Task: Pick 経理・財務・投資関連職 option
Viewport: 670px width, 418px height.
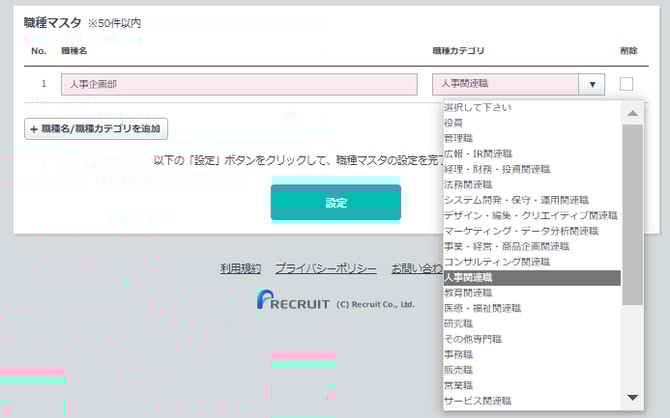Action: point(532,169)
